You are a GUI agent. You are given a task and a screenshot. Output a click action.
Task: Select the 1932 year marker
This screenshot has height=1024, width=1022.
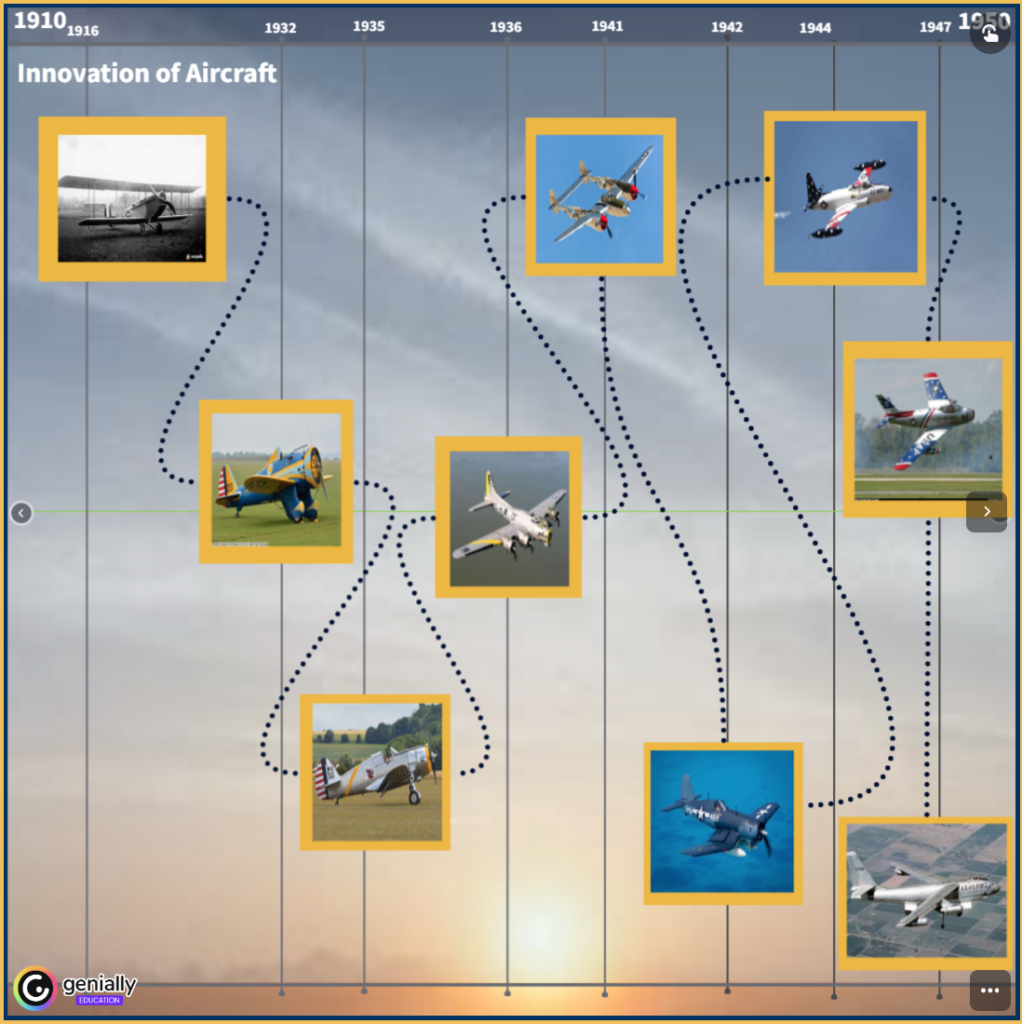pyautogui.click(x=280, y=28)
